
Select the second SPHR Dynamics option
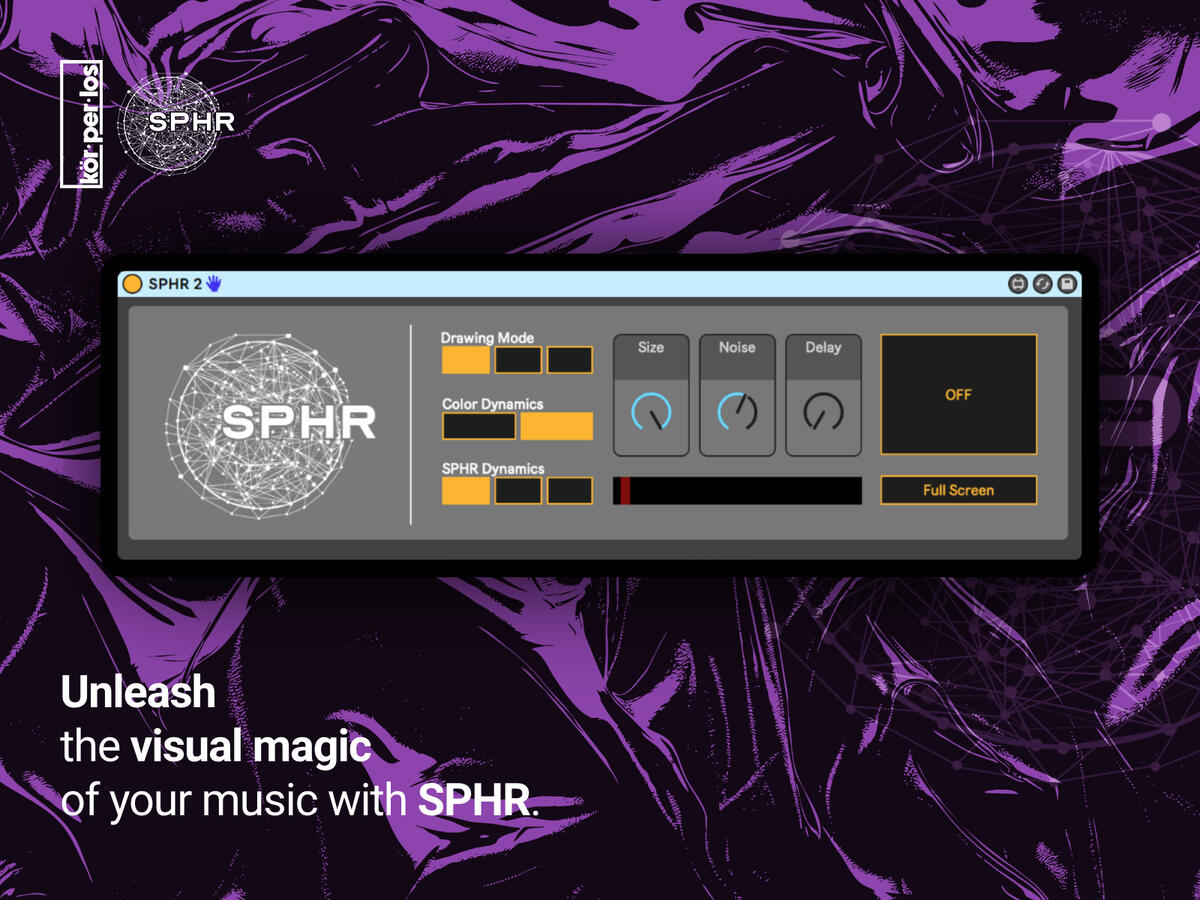518,490
